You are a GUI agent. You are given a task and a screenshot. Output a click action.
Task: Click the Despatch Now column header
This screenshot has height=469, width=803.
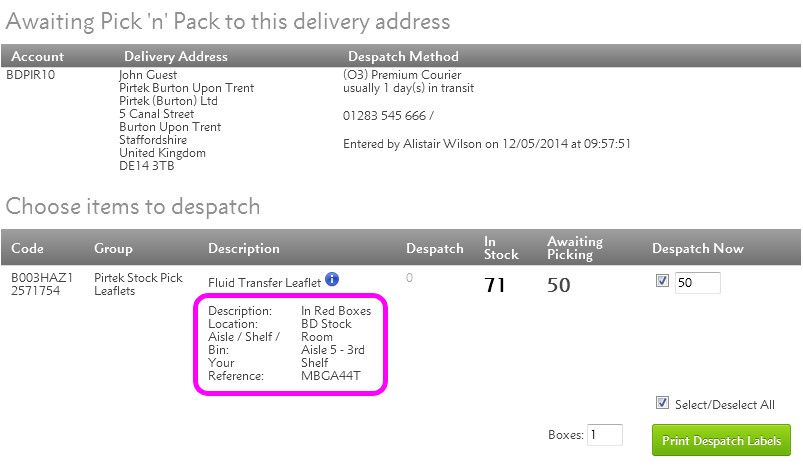tap(698, 248)
